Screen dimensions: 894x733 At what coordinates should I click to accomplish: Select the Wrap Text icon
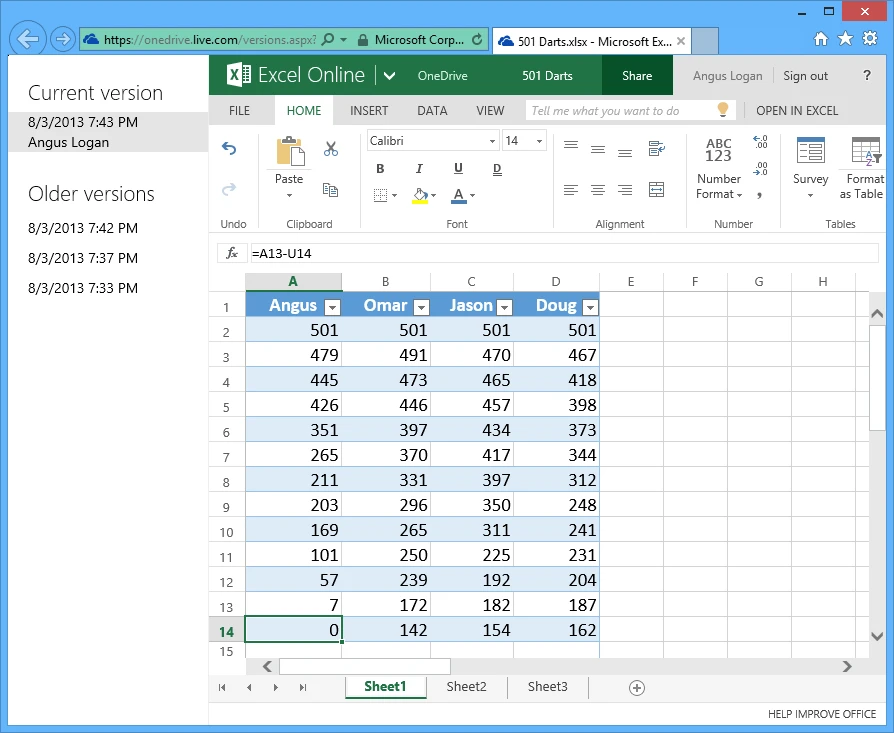coord(656,147)
